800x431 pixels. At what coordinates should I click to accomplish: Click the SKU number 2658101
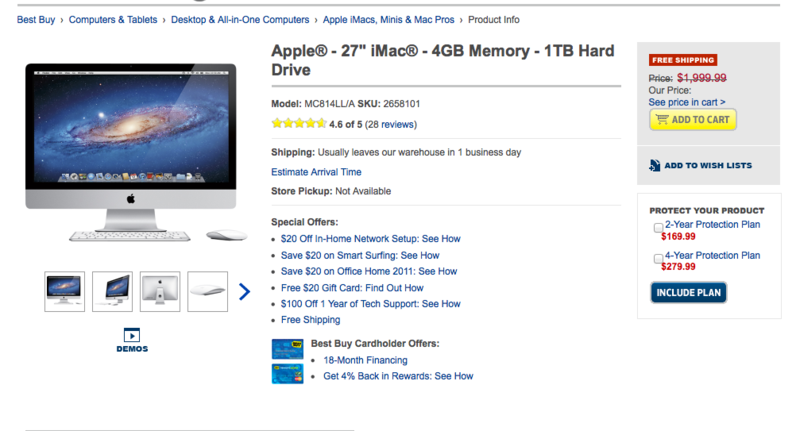[402, 104]
